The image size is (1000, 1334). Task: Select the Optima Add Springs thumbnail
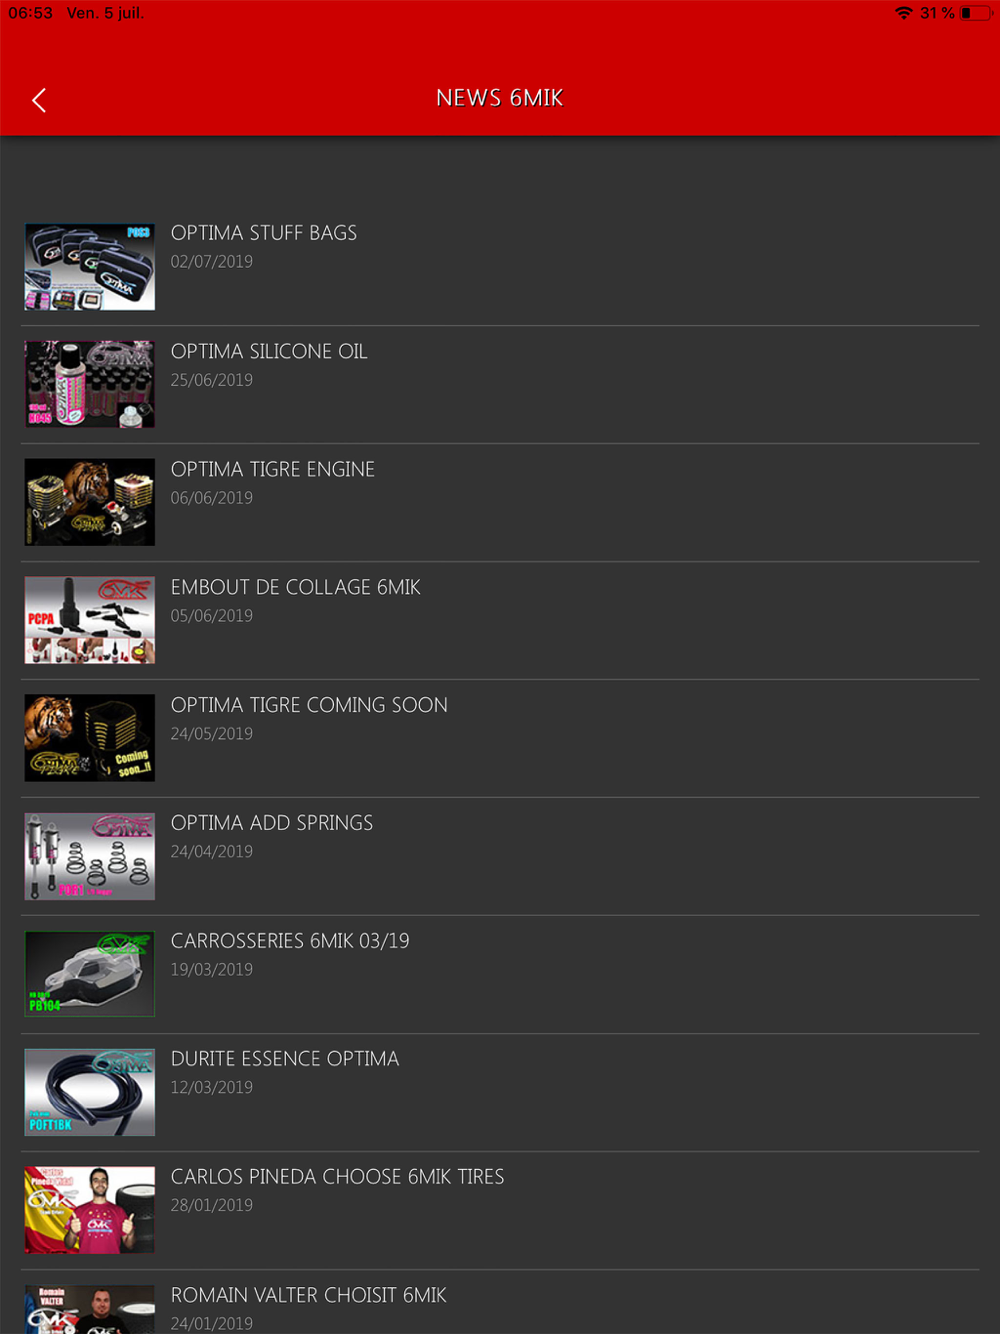coord(90,856)
